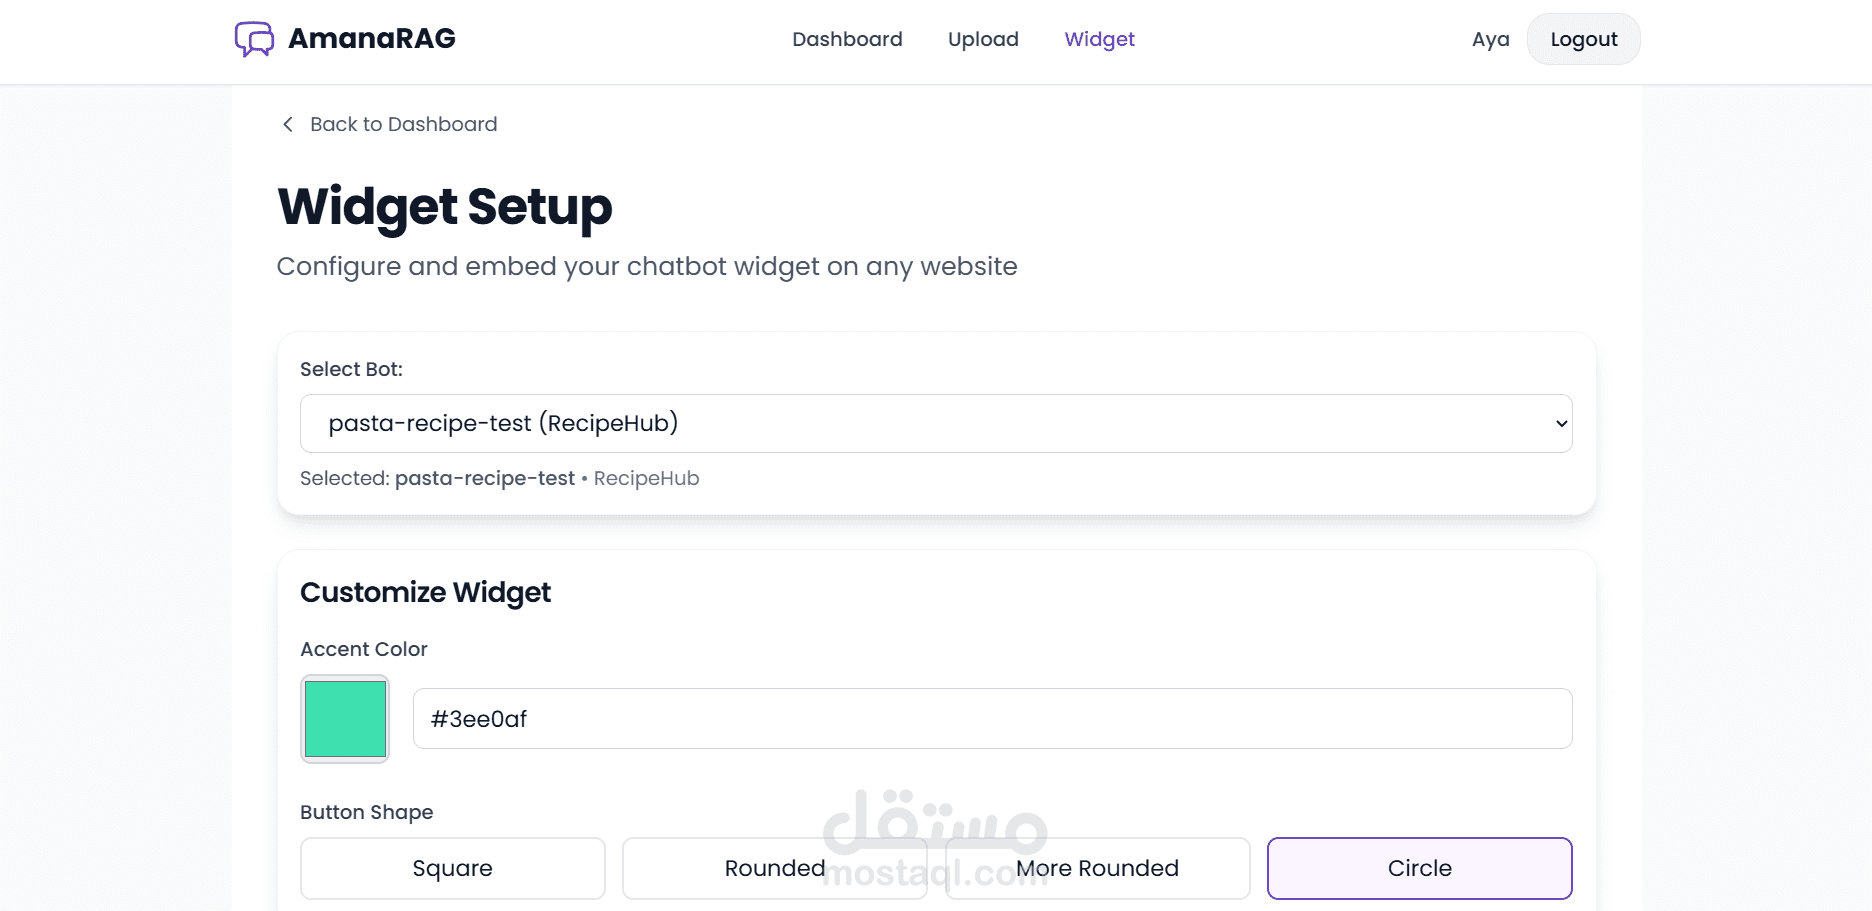Switch to the Widget nav item
1872x911 pixels.
(x=1099, y=39)
